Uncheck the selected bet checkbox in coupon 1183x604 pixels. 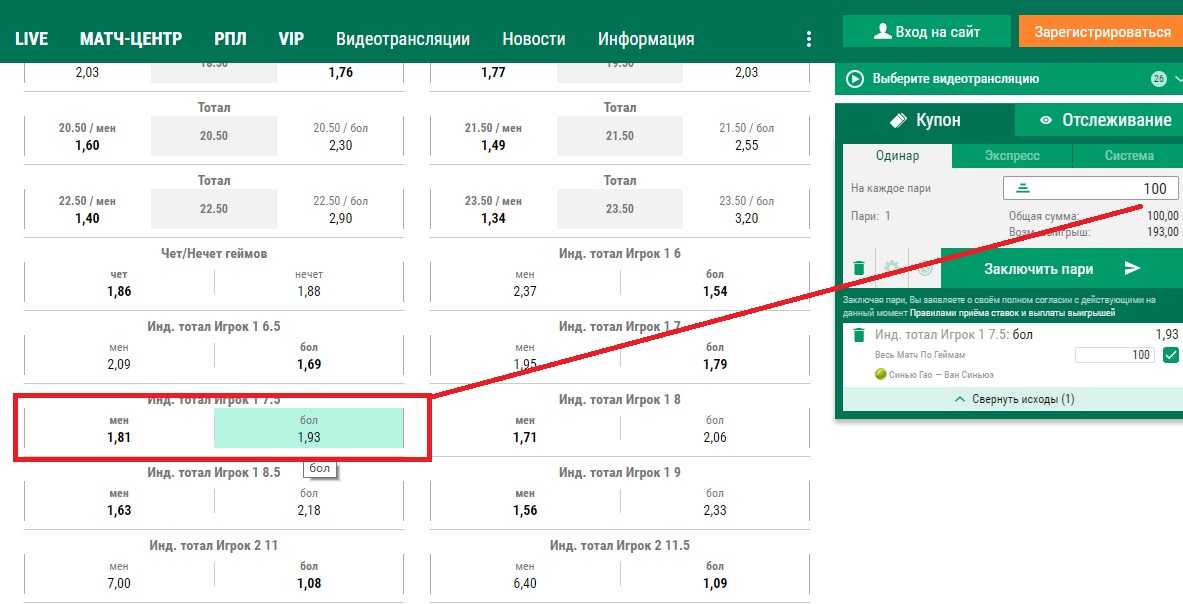click(1171, 354)
